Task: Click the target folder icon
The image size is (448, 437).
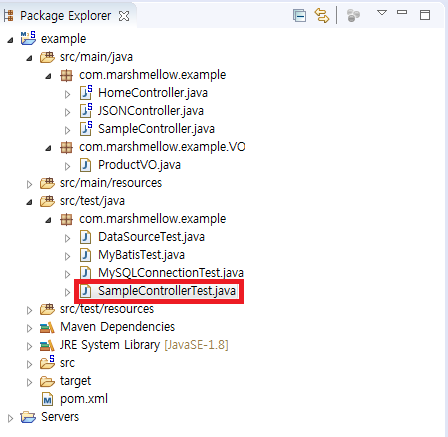Action: pos(47,381)
